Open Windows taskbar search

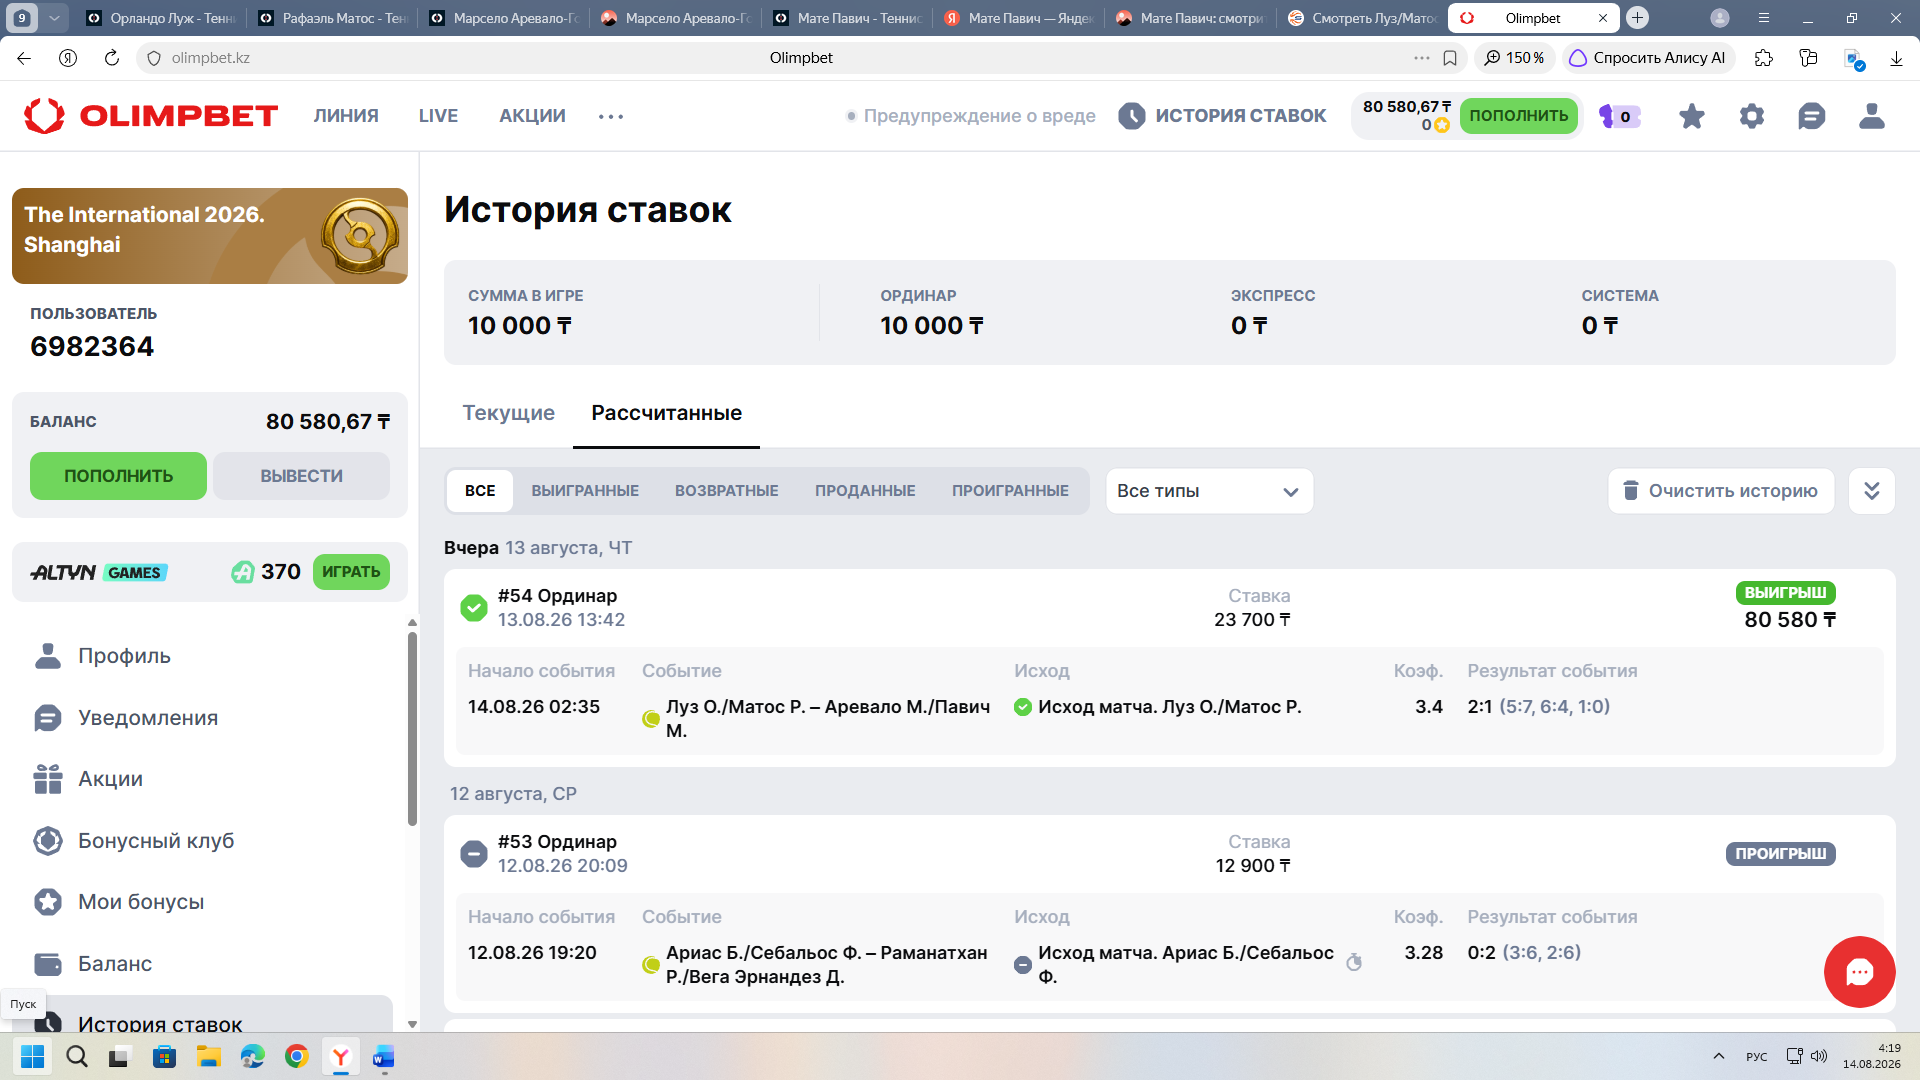click(x=76, y=1056)
